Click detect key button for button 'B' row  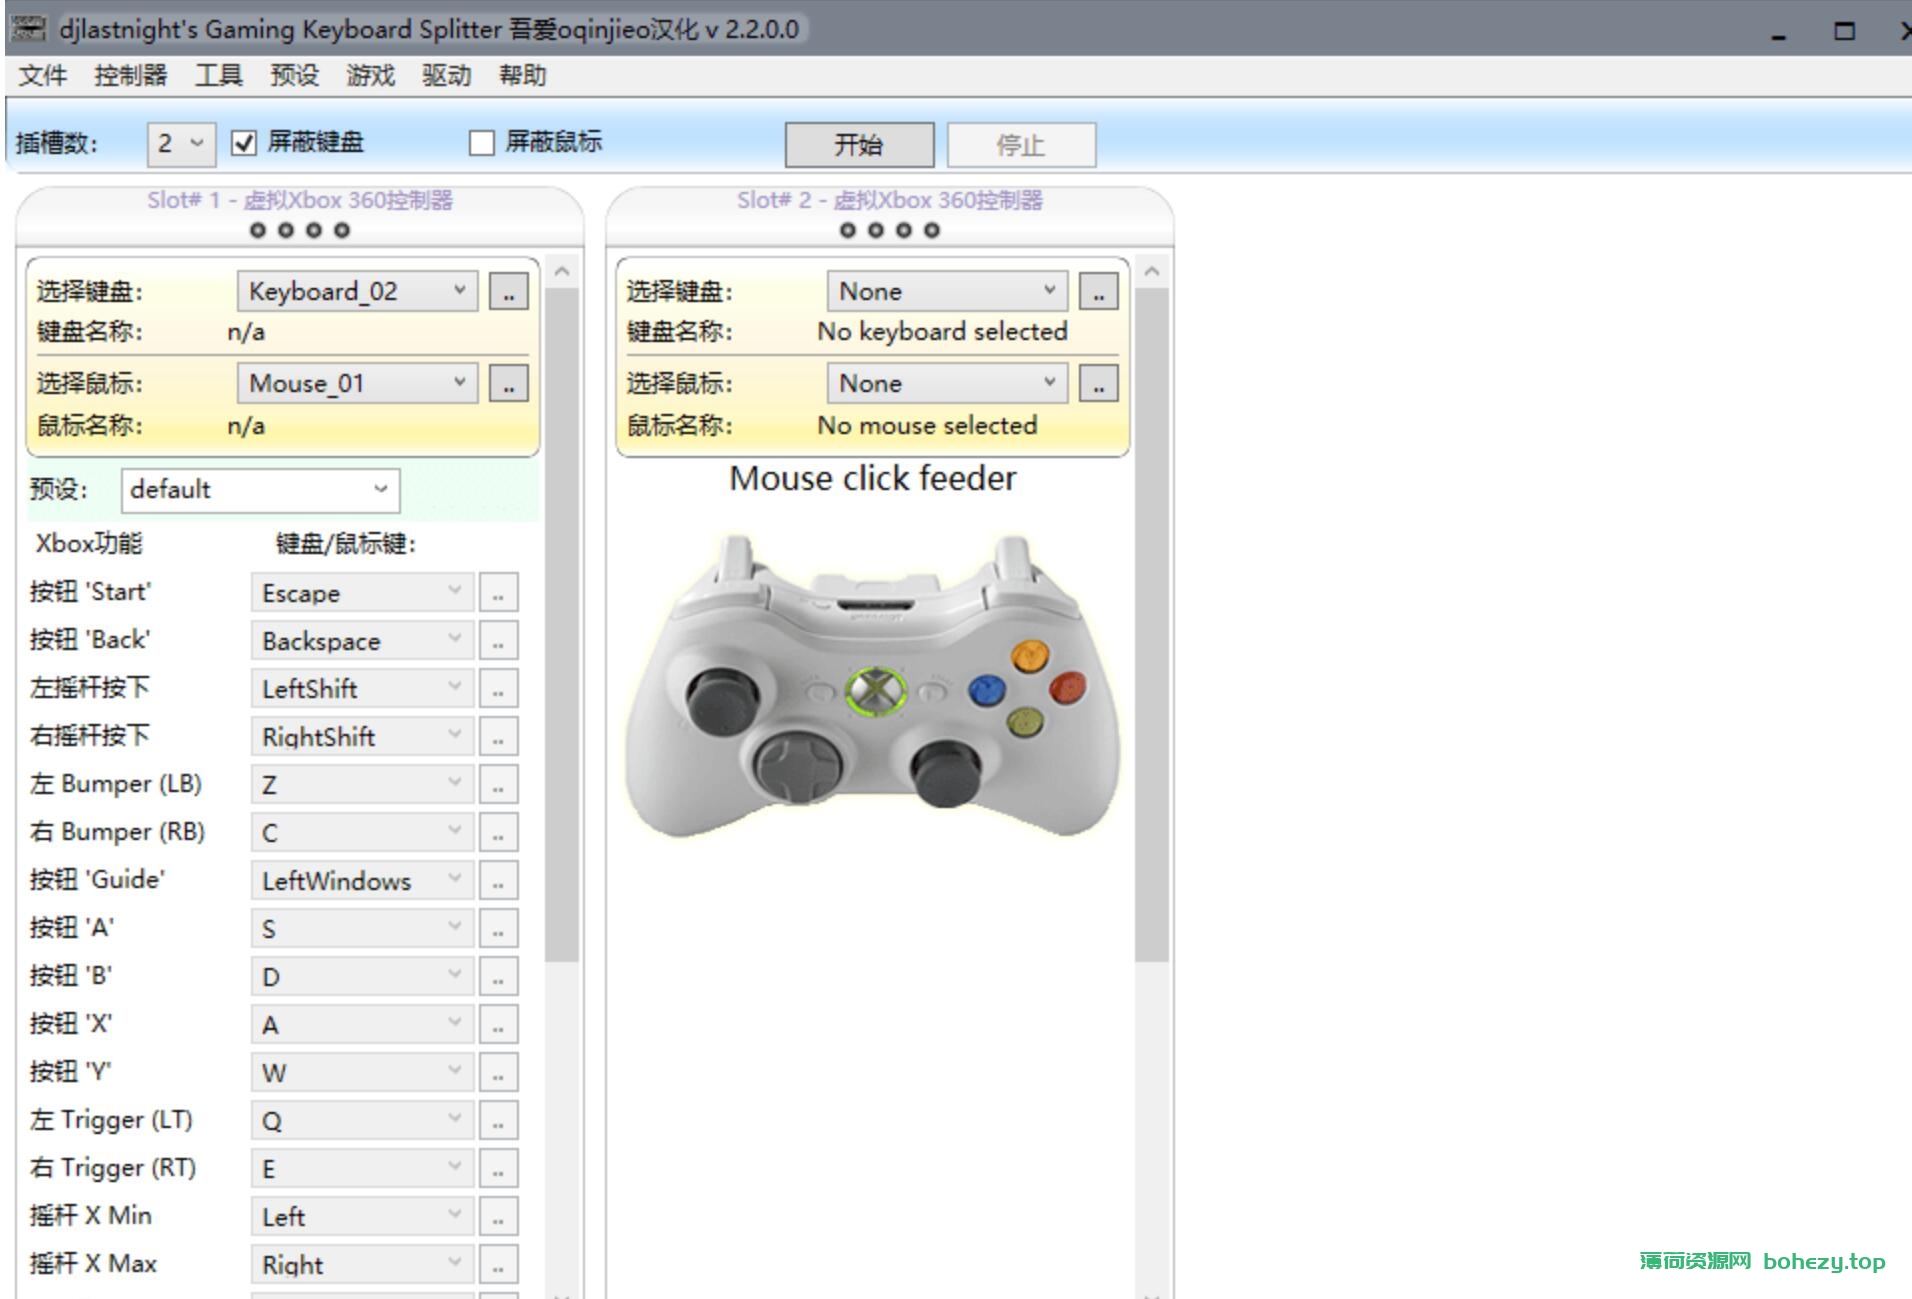point(498,976)
